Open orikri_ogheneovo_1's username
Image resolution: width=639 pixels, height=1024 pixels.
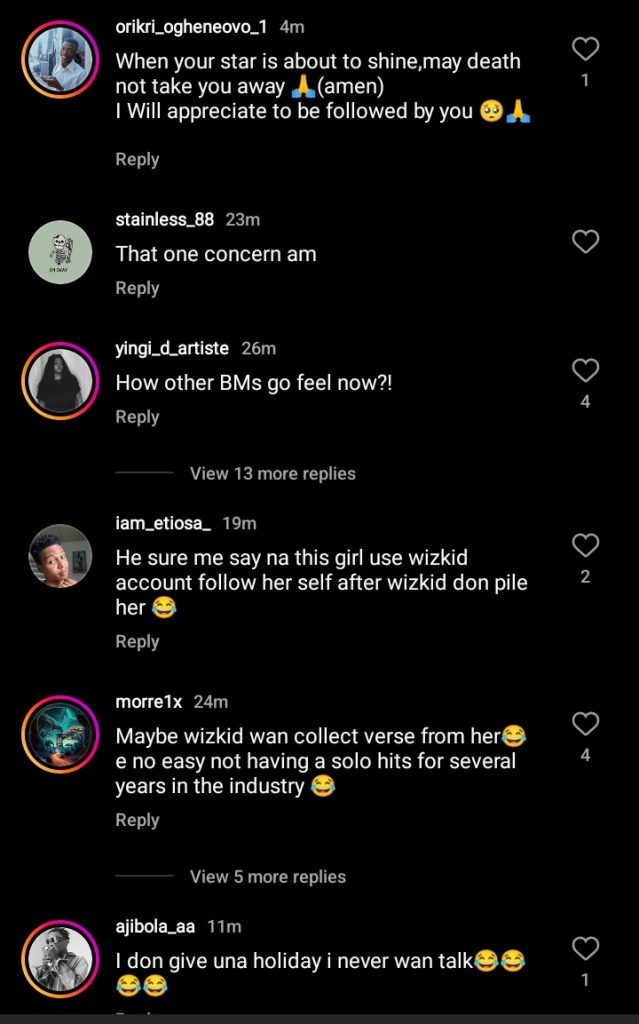click(x=186, y=29)
